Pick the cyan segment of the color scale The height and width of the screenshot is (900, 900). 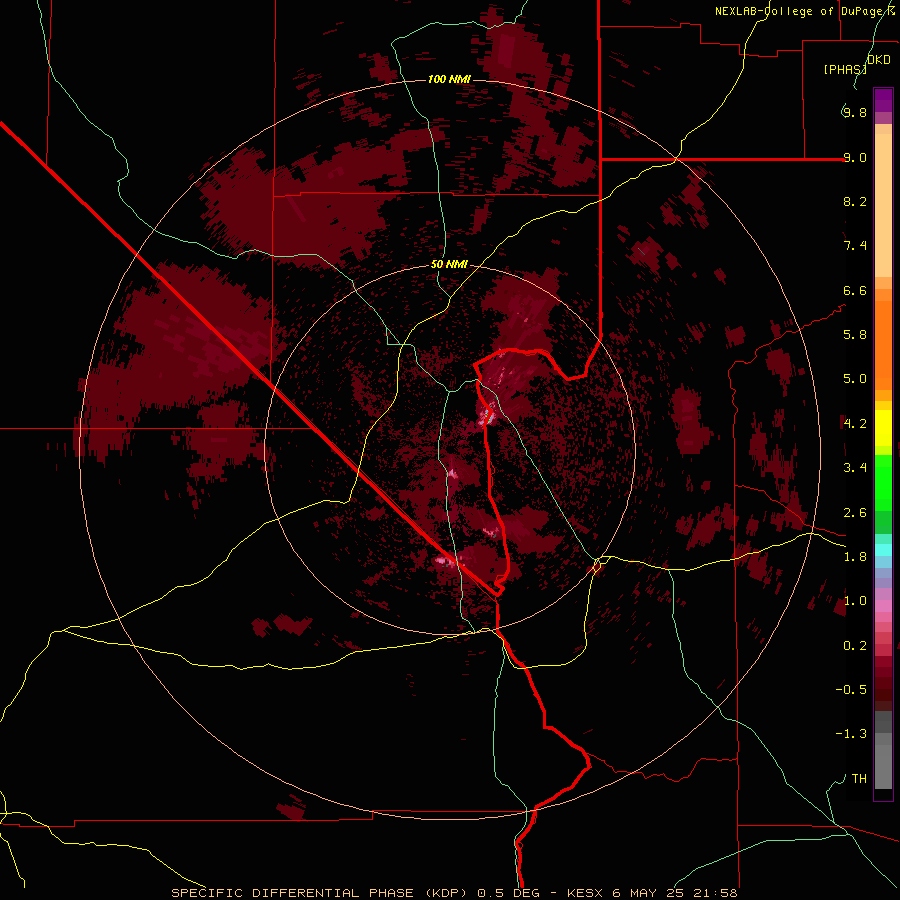[x=883, y=550]
